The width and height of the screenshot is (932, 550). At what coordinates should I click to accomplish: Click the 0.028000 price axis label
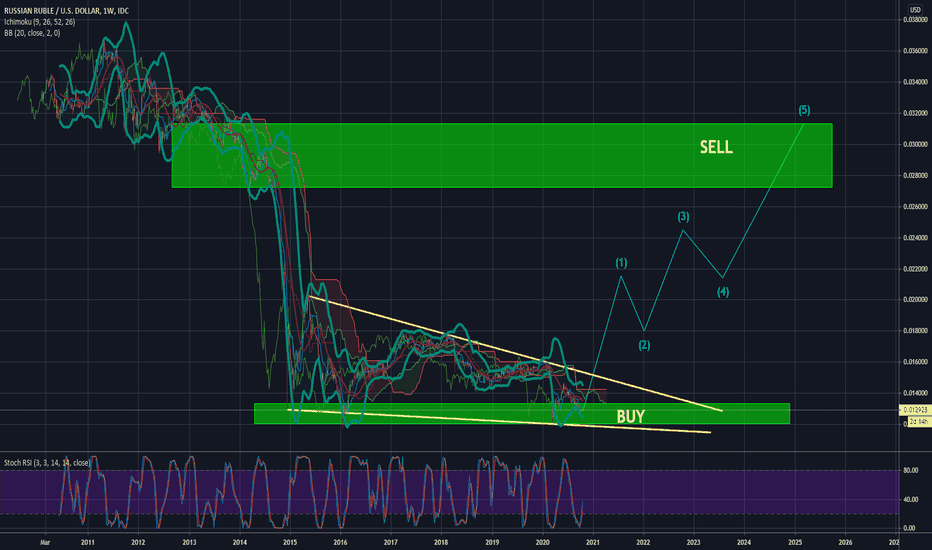915,175
